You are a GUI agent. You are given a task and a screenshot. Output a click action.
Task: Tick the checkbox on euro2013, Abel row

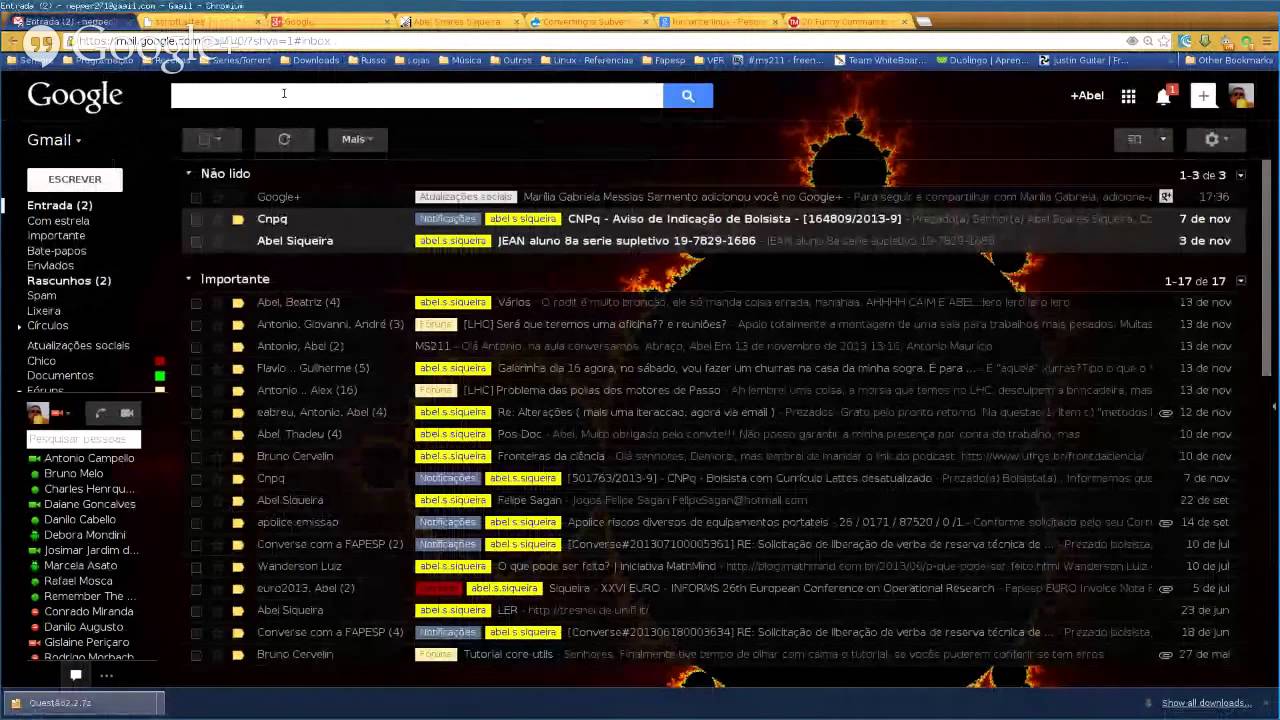pyautogui.click(x=196, y=588)
